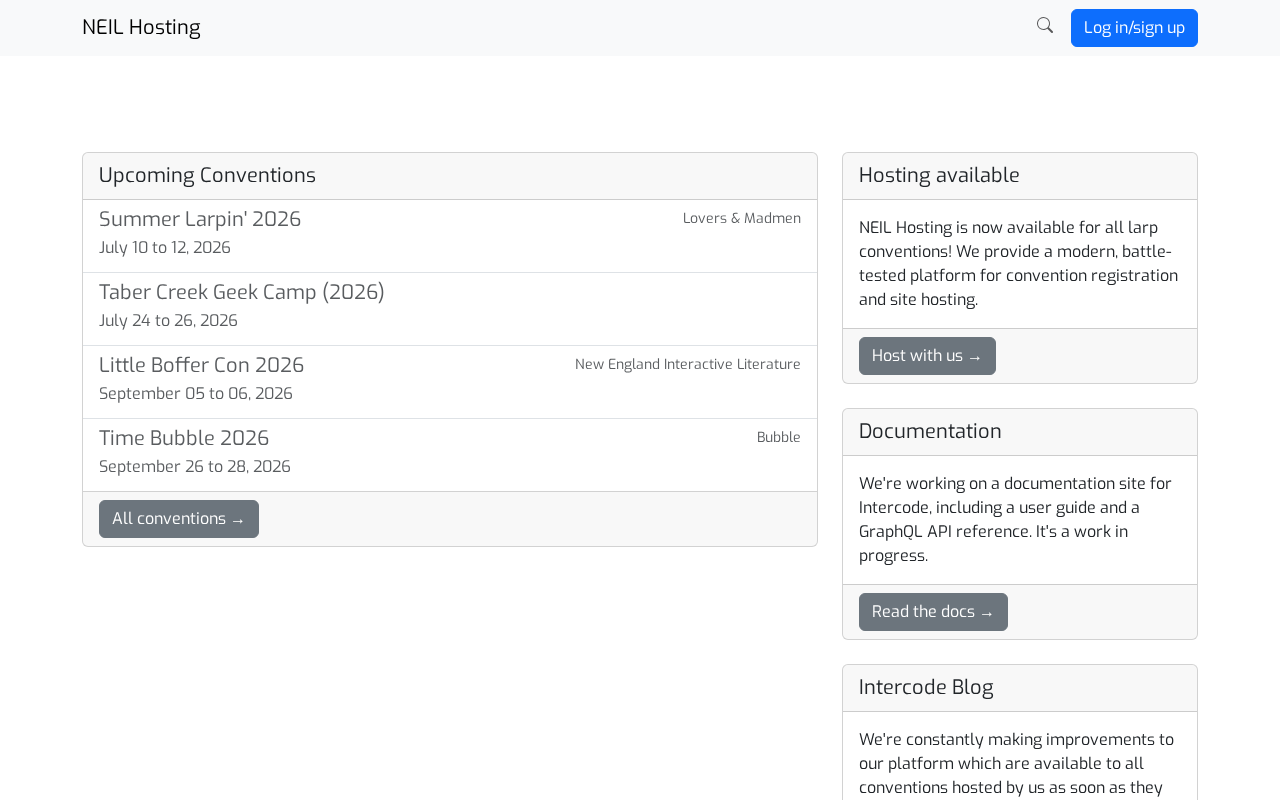Click July 10 to 12, 2026 date
Image resolution: width=1280 pixels, height=800 pixels.
pyautogui.click(x=165, y=248)
